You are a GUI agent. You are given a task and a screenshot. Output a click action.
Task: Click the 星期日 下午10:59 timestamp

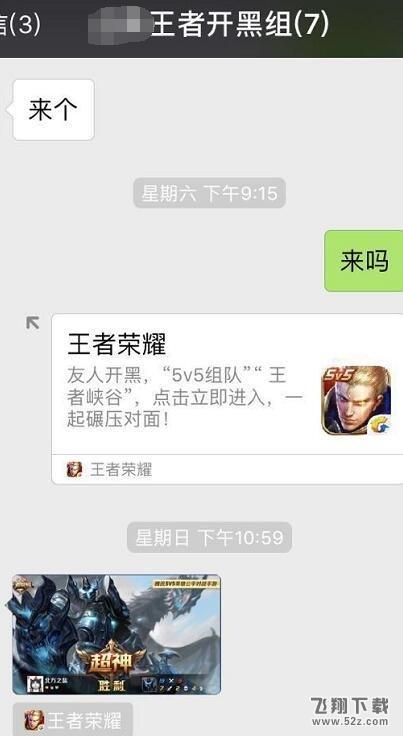pos(209,537)
